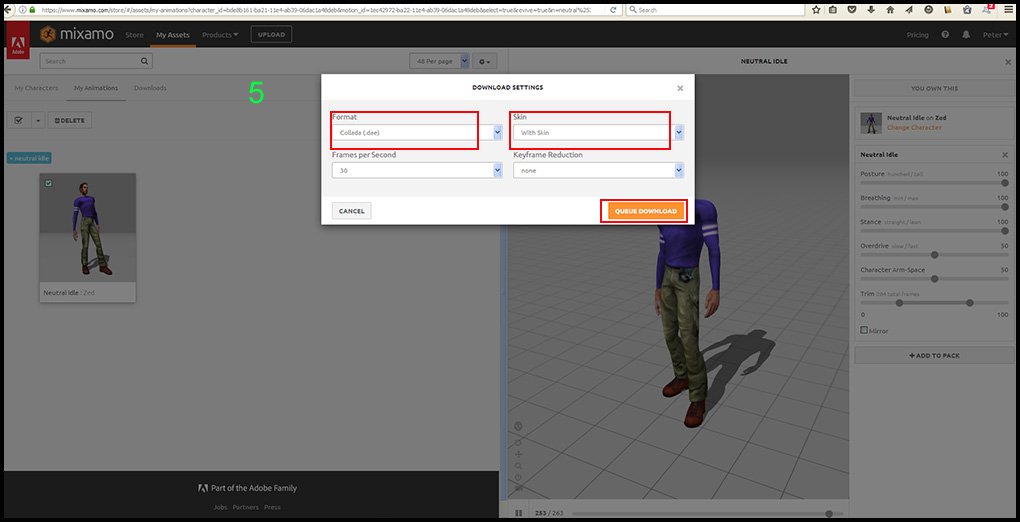Click CANCEL in Download Settings
1020x522 pixels.
pyautogui.click(x=351, y=211)
